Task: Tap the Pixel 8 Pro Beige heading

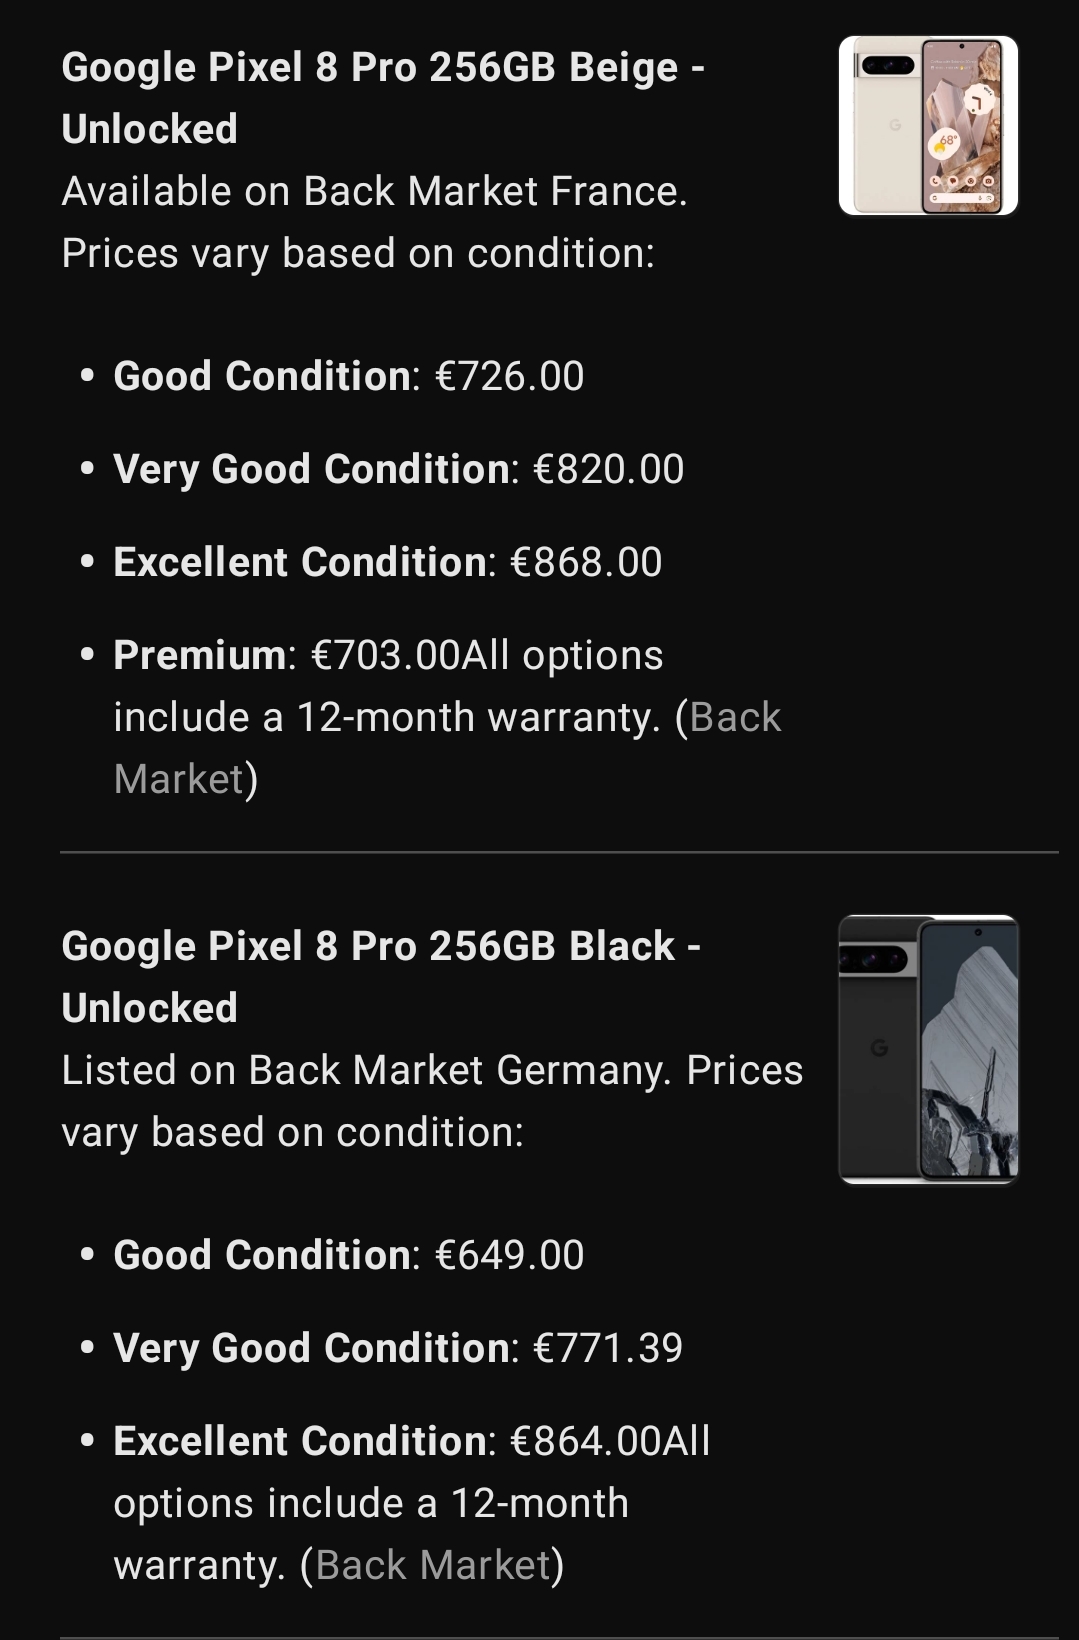Action: pos(383,98)
